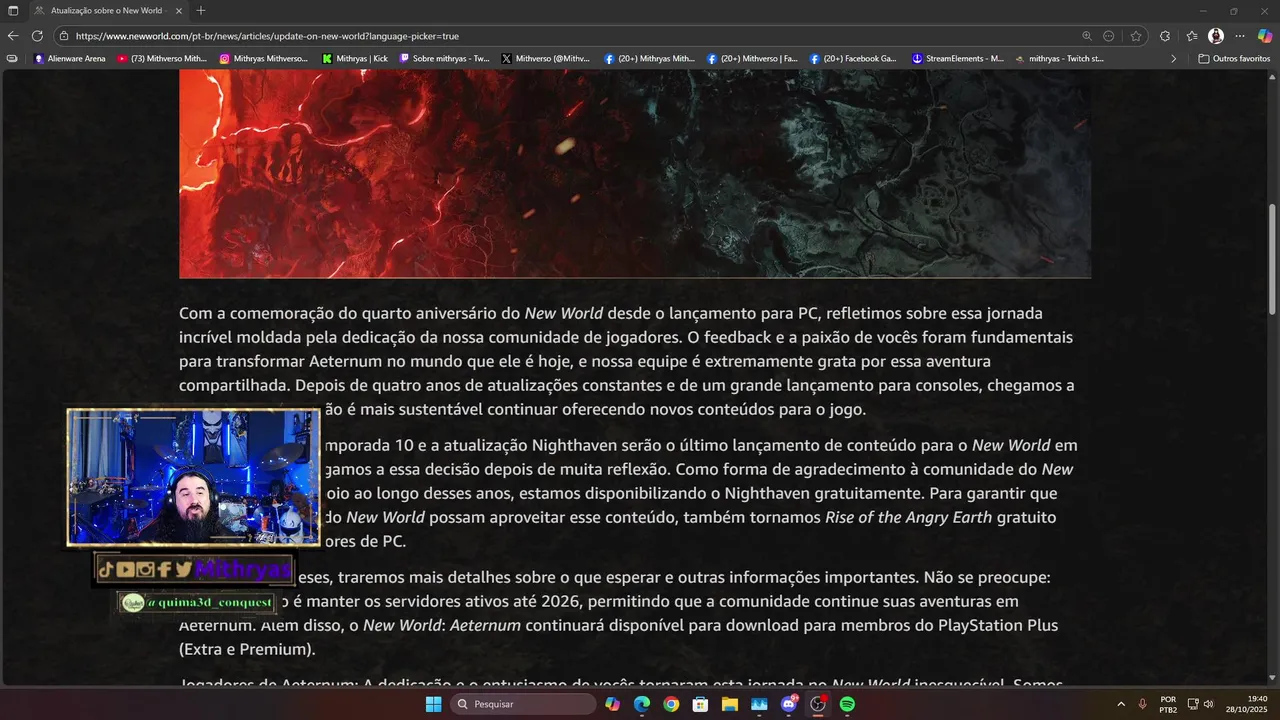Click the microphone tray indicator
Viewport: 1280px width, 720px height.
point(1142,704)
